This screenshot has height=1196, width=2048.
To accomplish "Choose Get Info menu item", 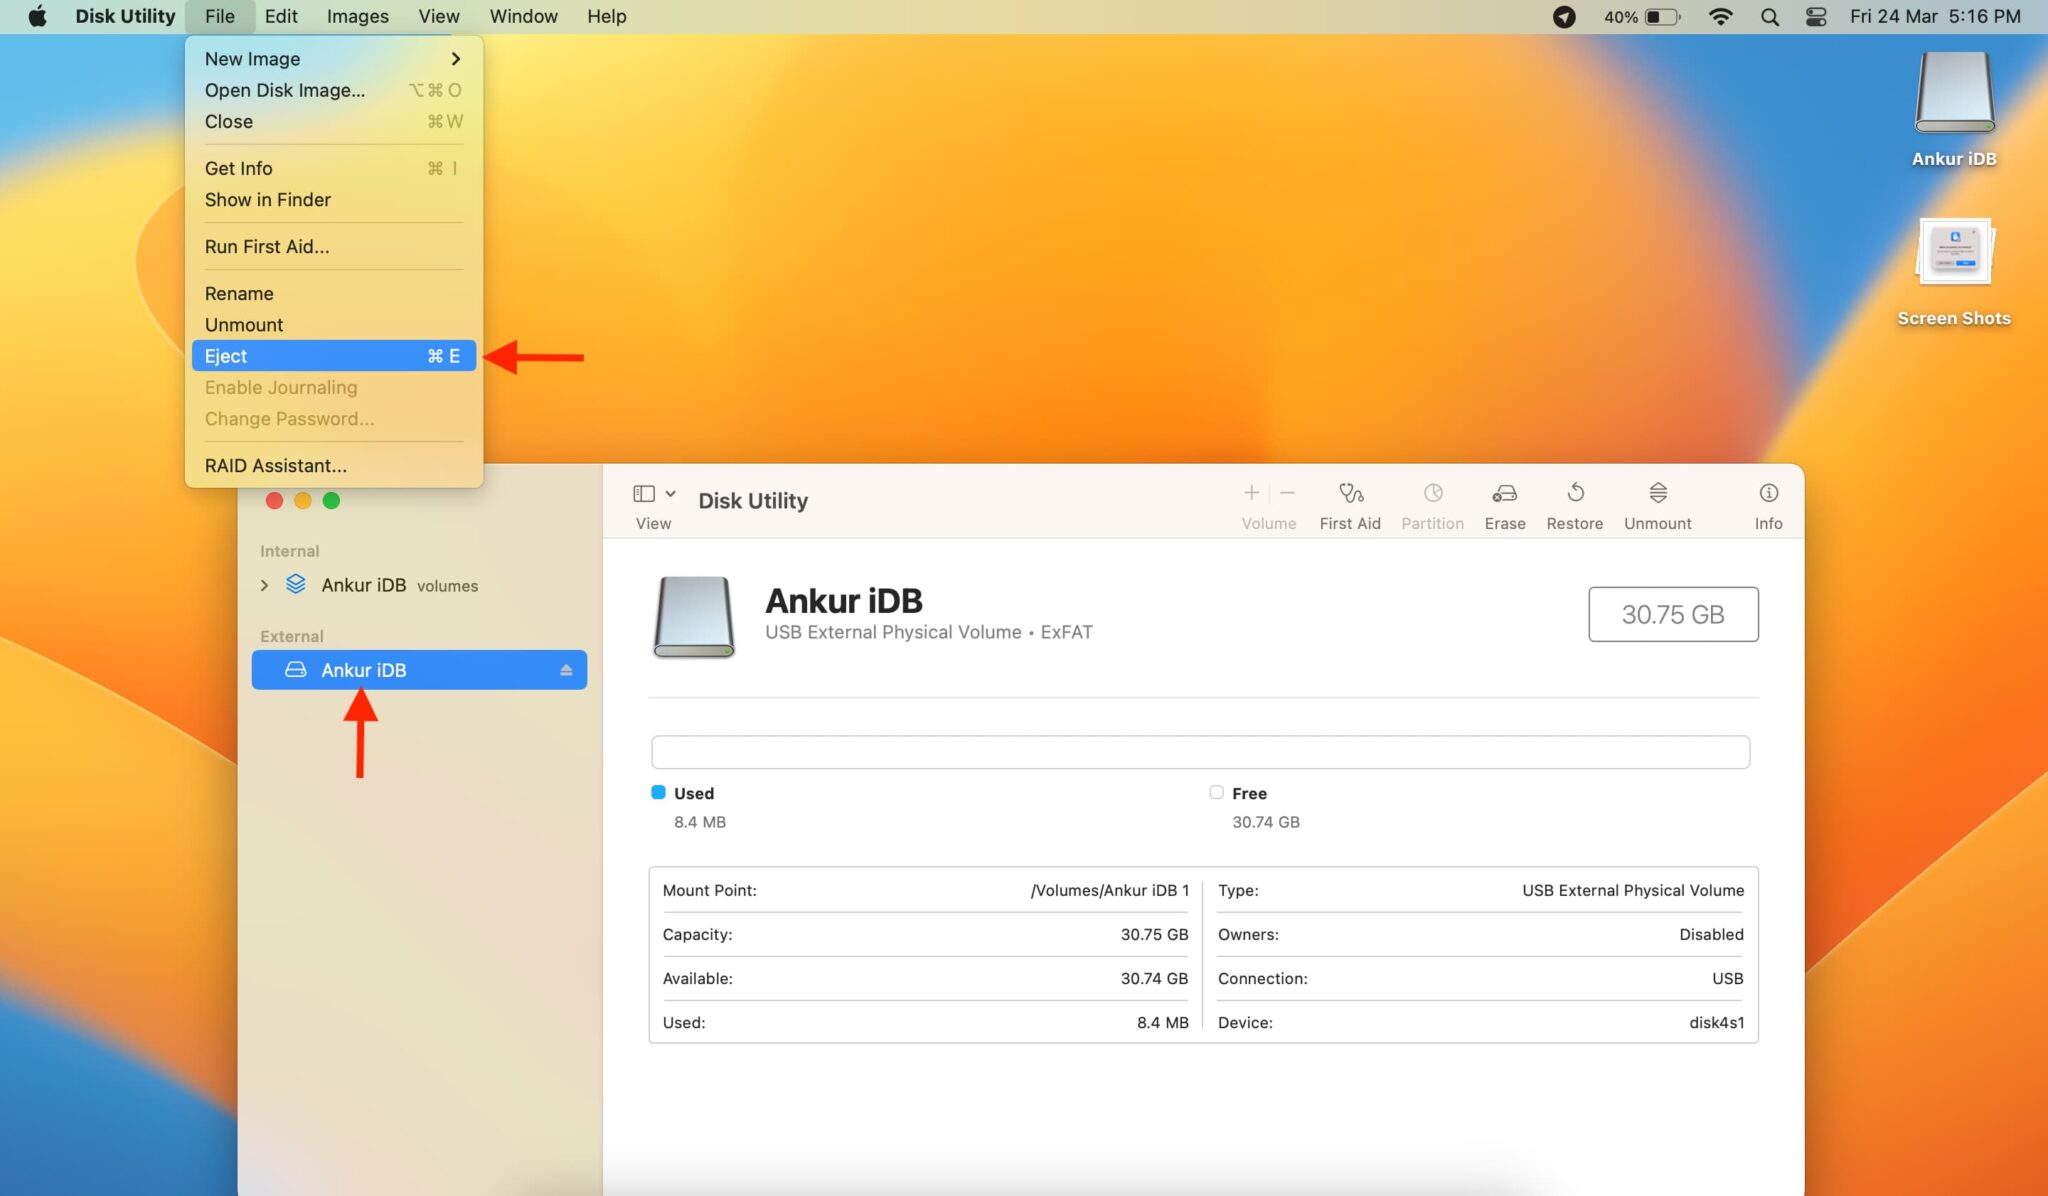I will pyautogui.click(x=334, y=169).
